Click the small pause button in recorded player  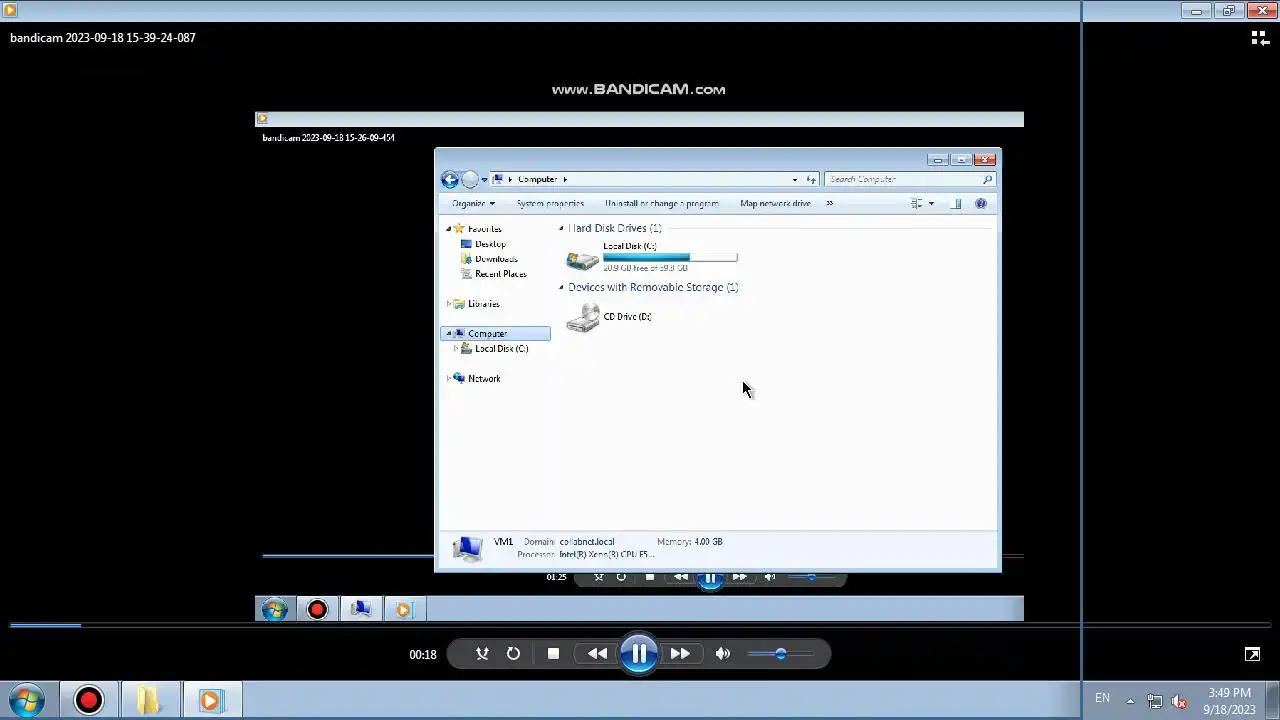point(710,578)
